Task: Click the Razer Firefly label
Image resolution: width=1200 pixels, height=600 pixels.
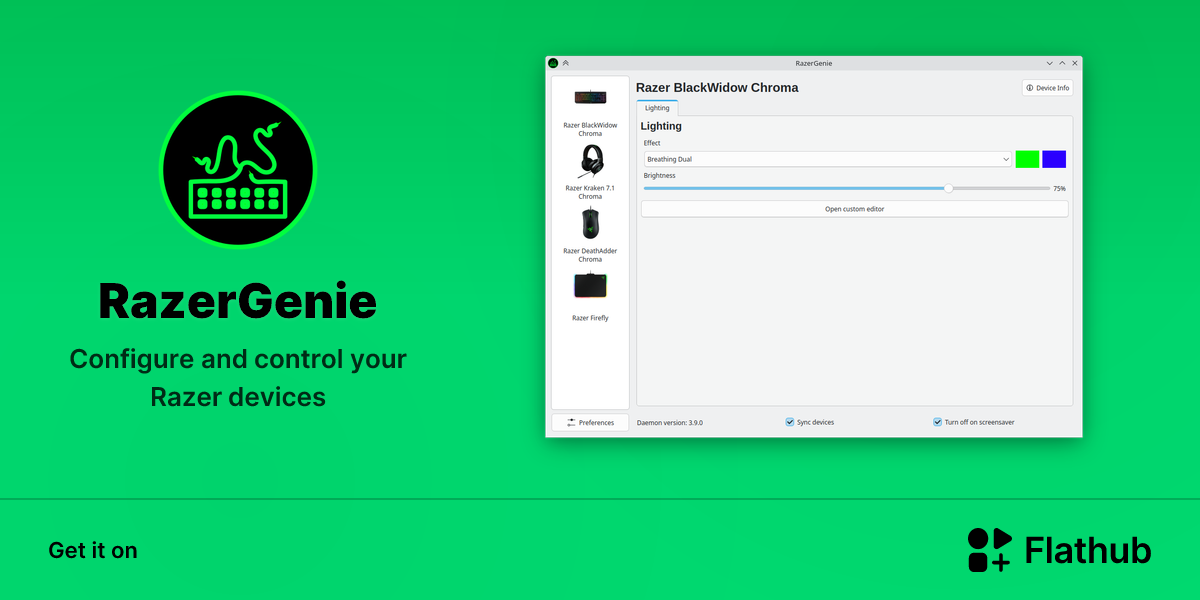Action: [590, 318]
